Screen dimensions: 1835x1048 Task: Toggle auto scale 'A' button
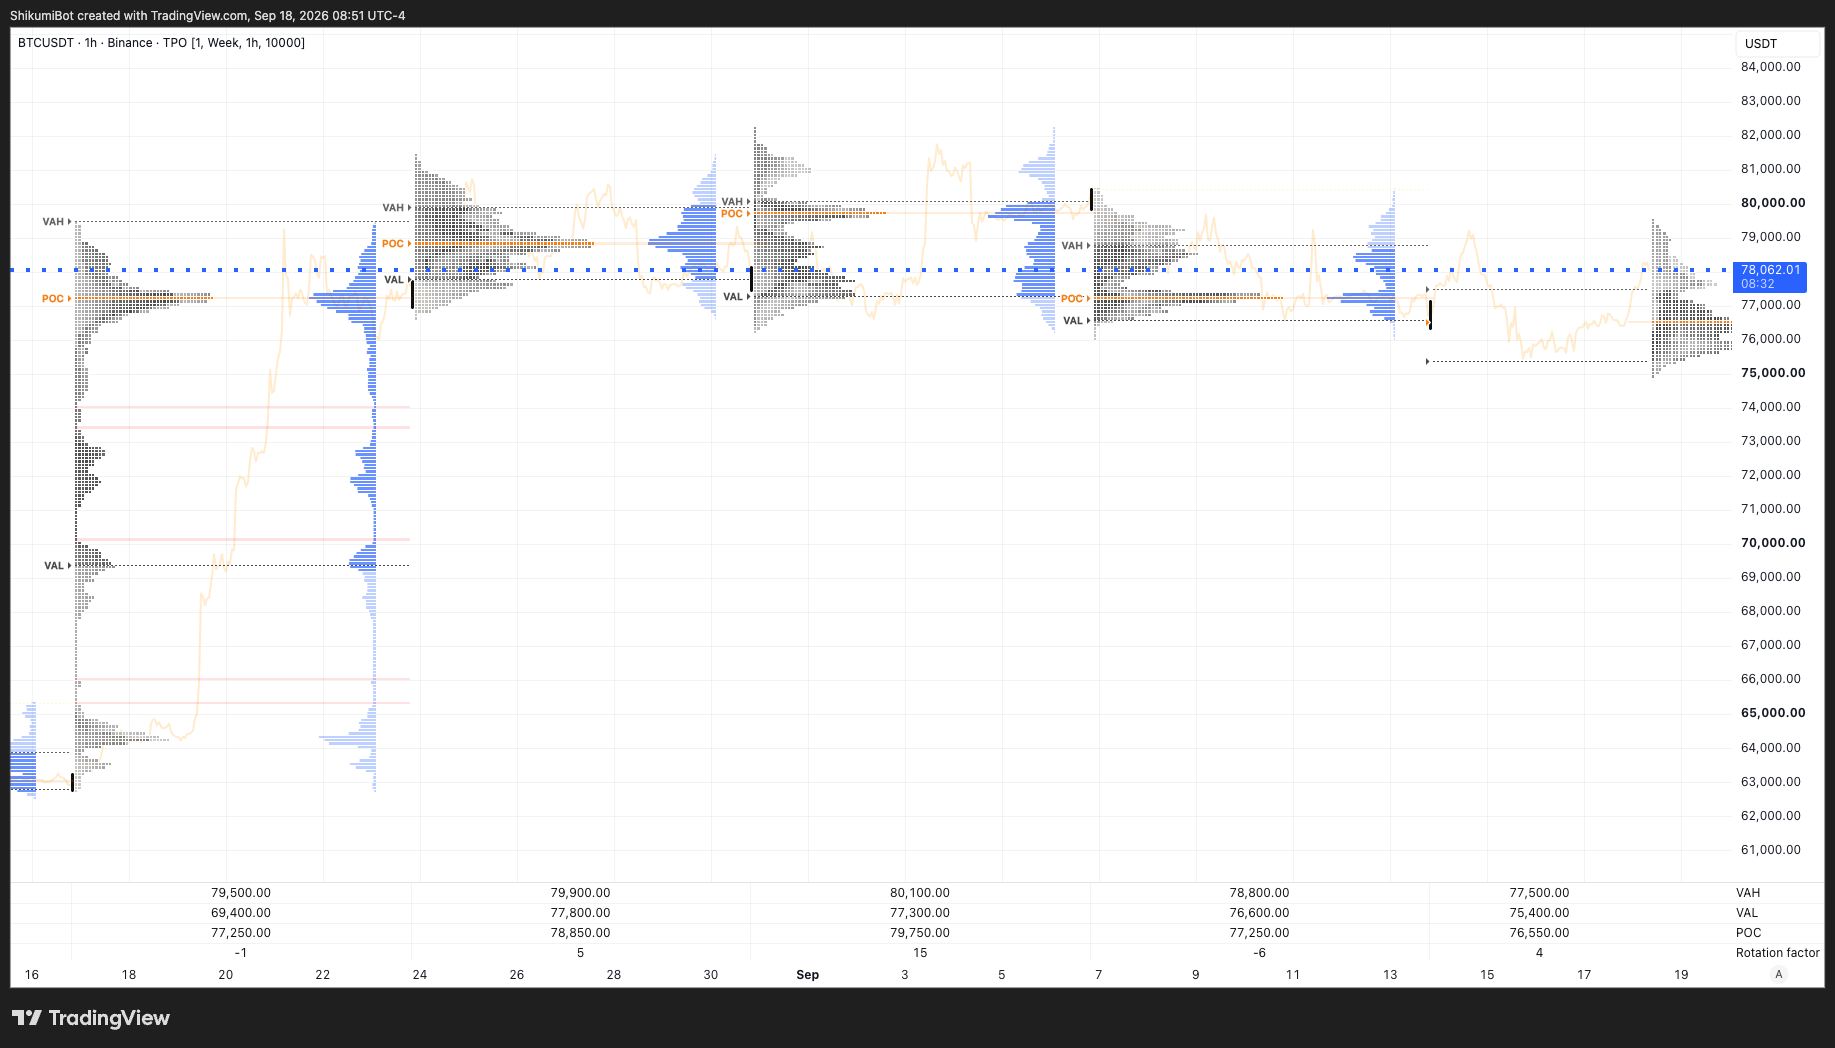pyautogui.click(x=1778, y=974)
